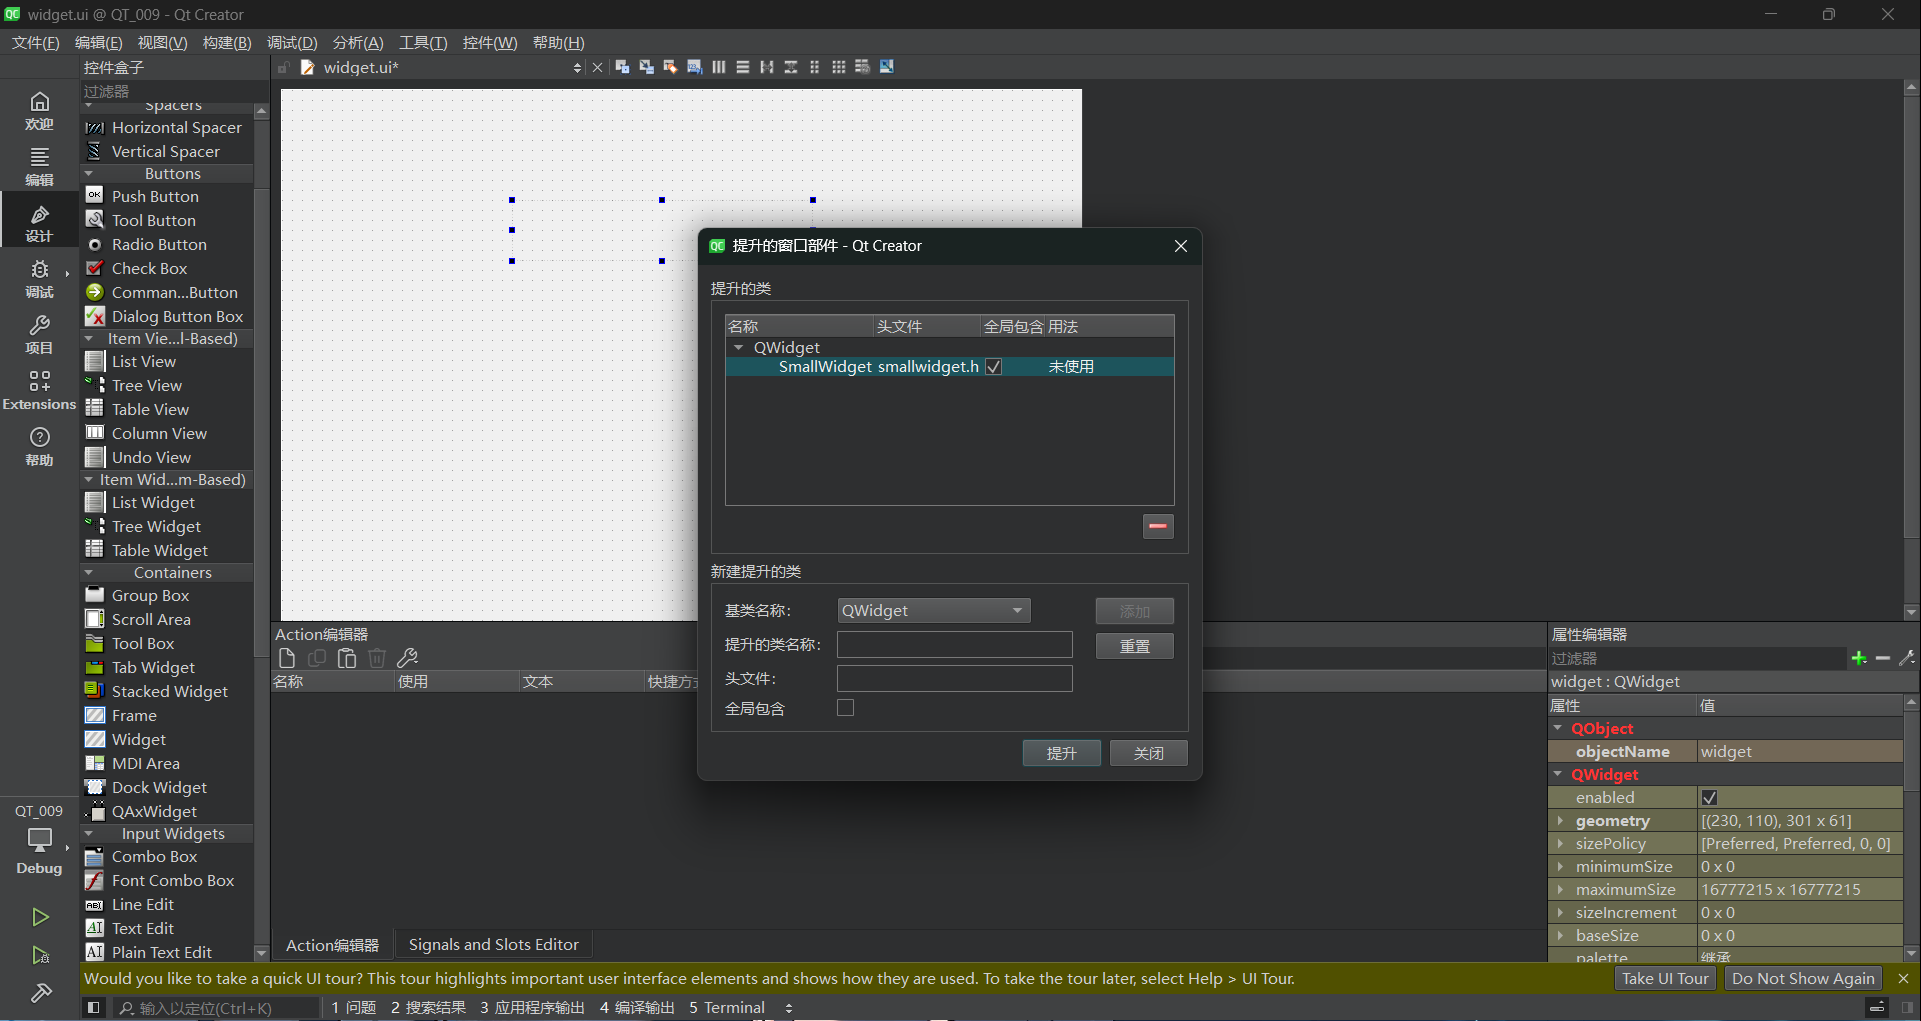Image resolution: width=1921 pixels, height=1021 pixels.
Task: Click the promoted class name input field
Action: tap(954, 645)
